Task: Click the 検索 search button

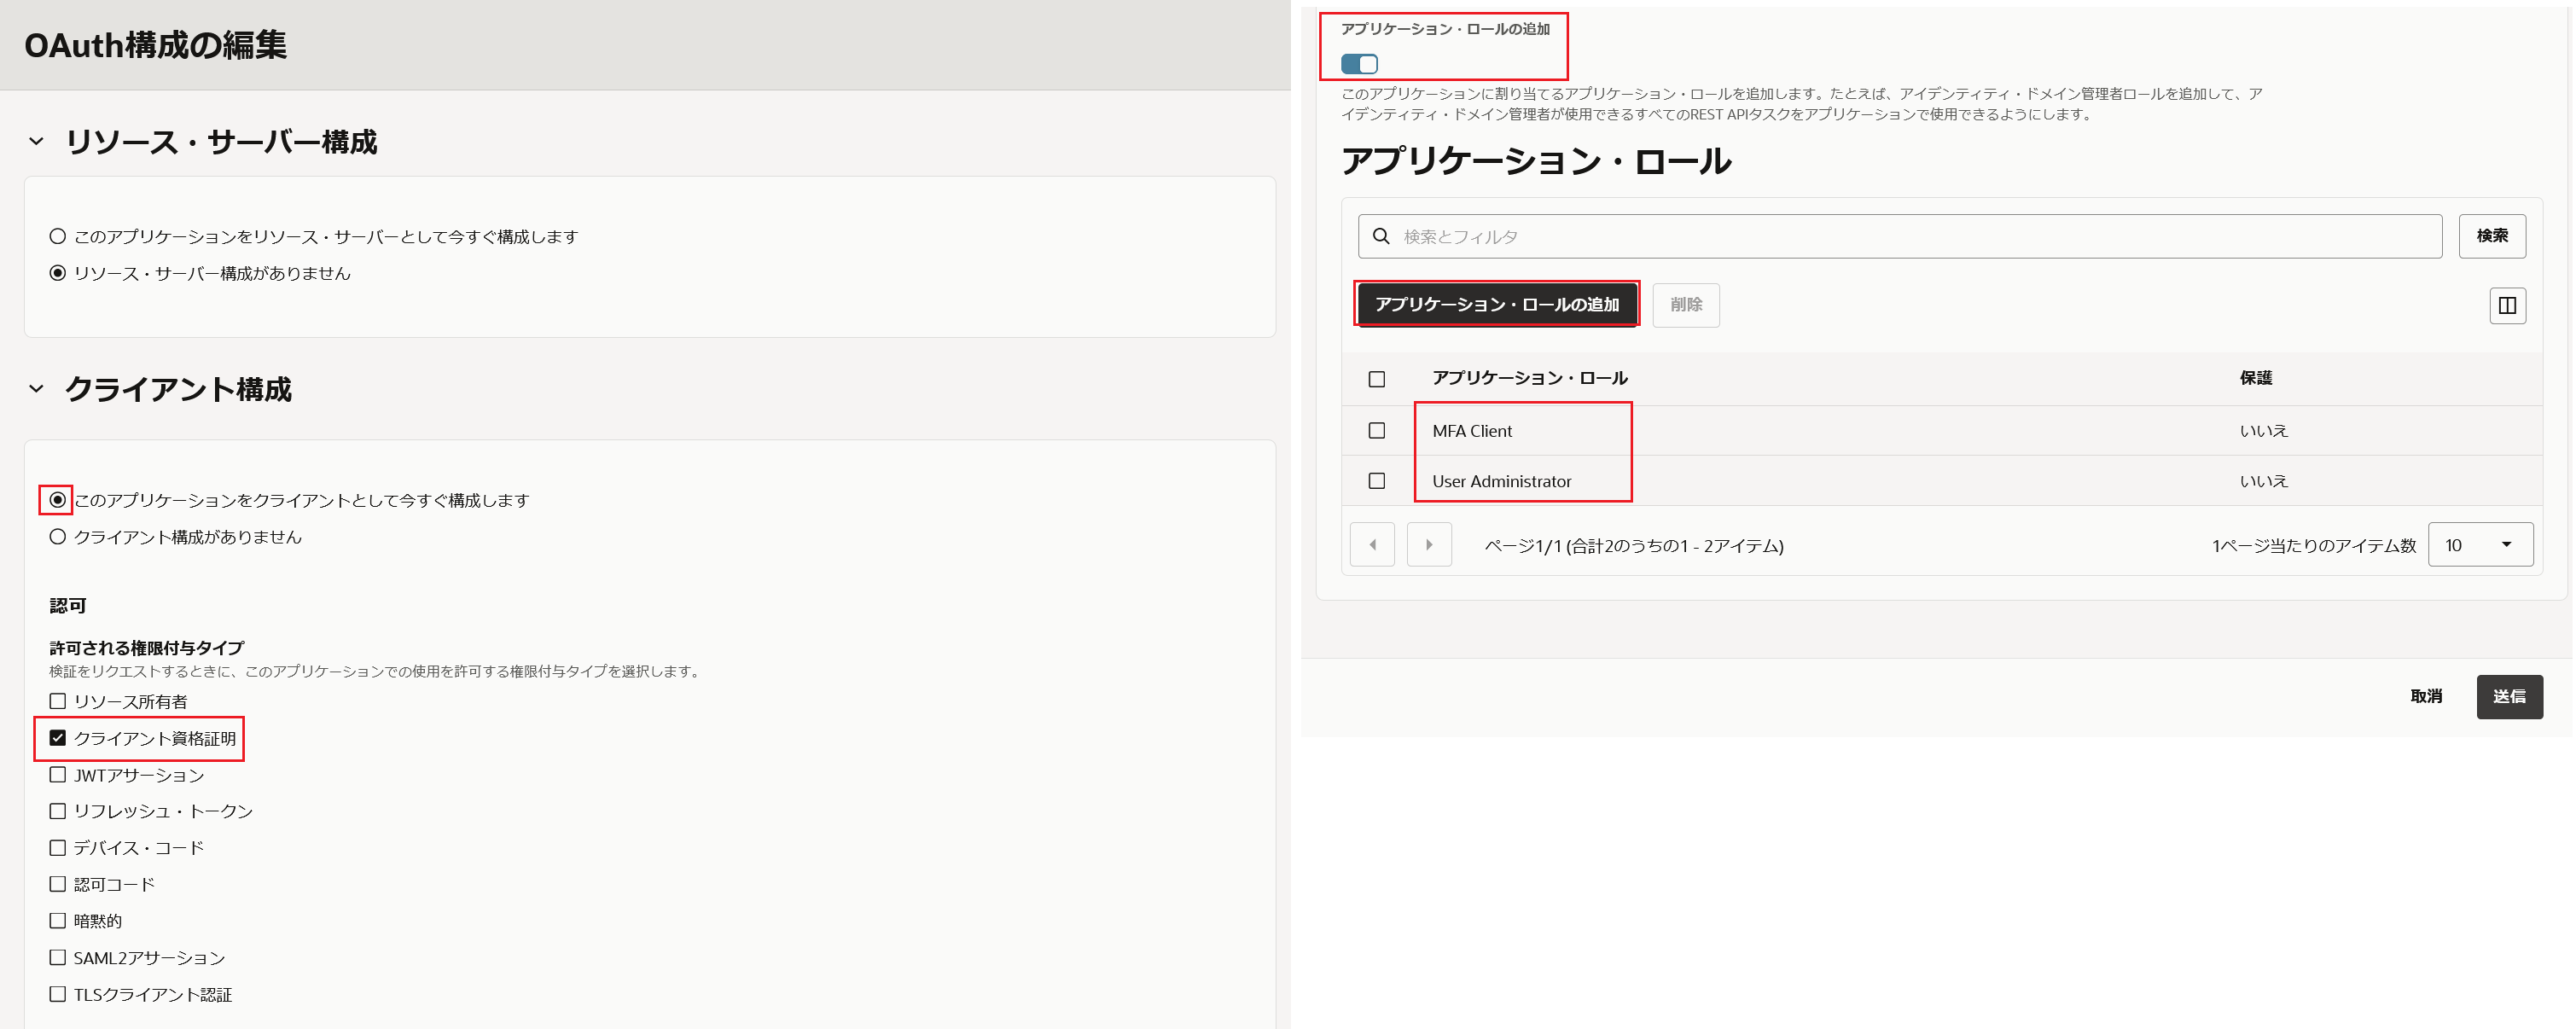Action: coord(2491,236)
